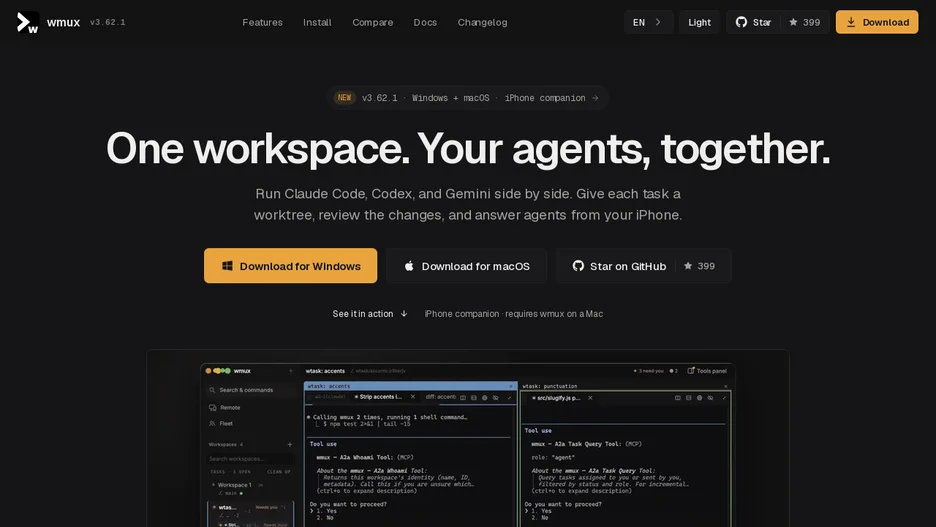This screenshot has width=936, height=527.
Task: Open the Compare nav item
Action: (x=372, y=22)
